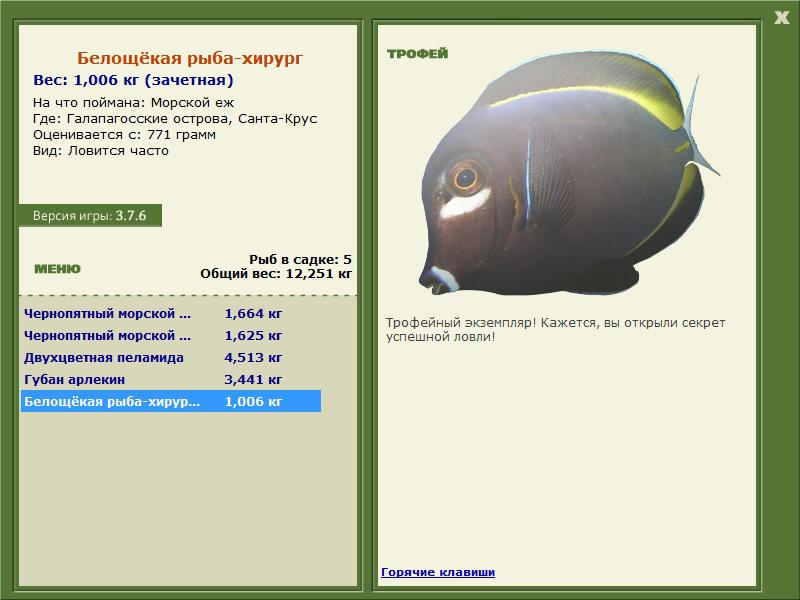Viewport: 800px width, 600px height.
Task: Close the trophy window with the X
Action: 781,18
